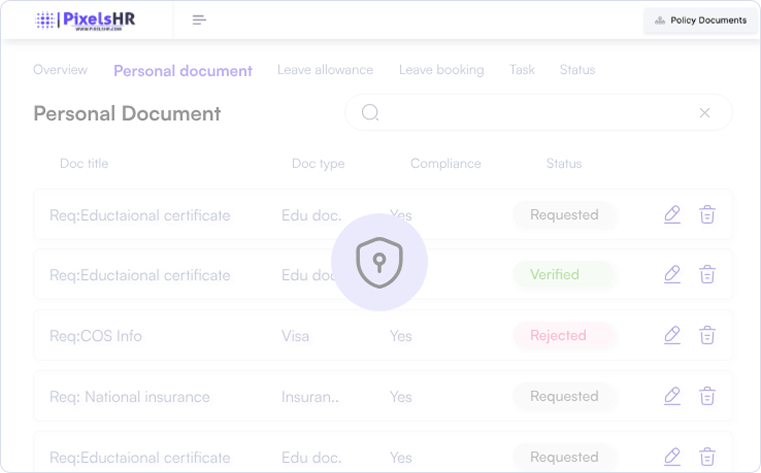
Task: Go to the Leave booking tab
Action: point(441,70)
